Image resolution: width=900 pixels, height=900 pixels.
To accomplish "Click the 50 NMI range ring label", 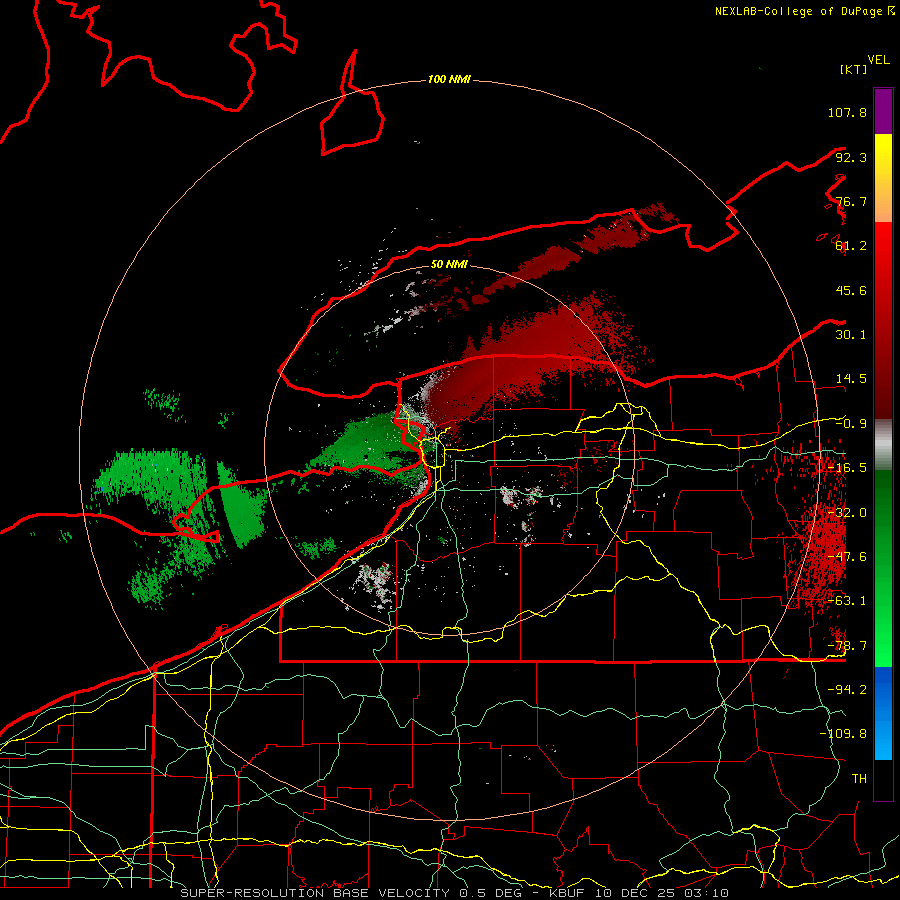I will pyautogui.click(x=449, y=264).
